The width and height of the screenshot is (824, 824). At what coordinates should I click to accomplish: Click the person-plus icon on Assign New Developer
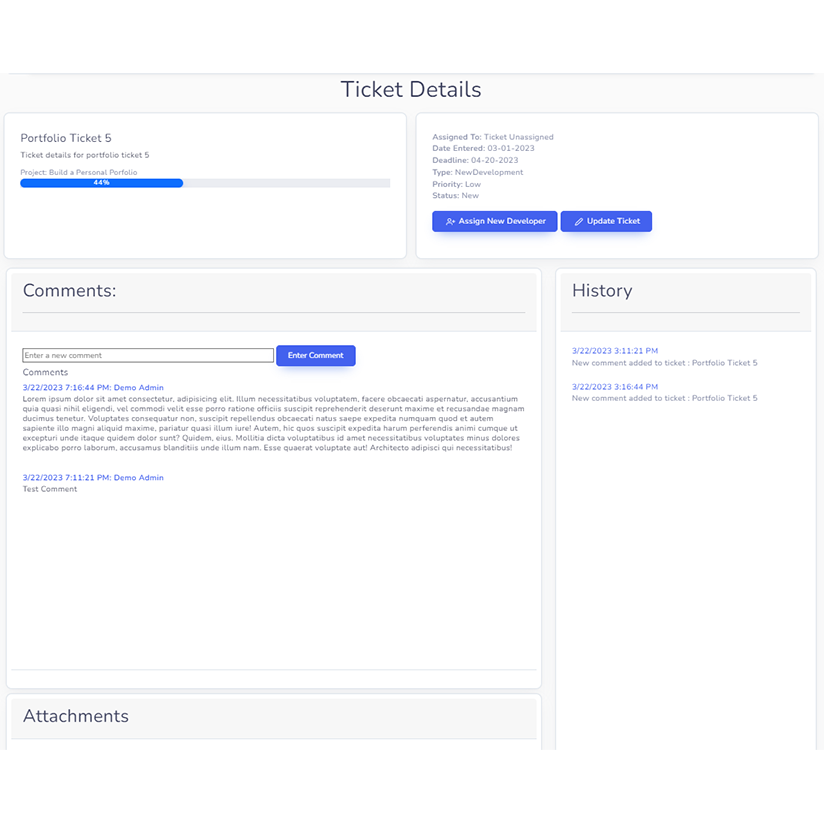[450, 222]
